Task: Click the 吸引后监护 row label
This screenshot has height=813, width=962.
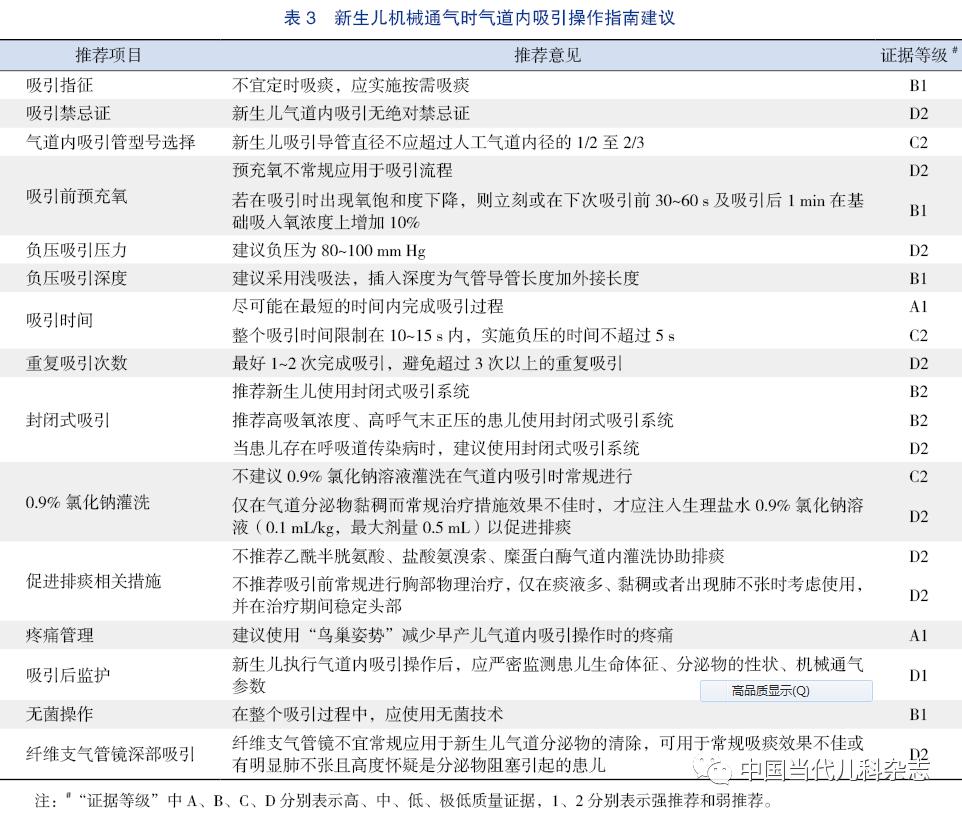Action: 68,675
